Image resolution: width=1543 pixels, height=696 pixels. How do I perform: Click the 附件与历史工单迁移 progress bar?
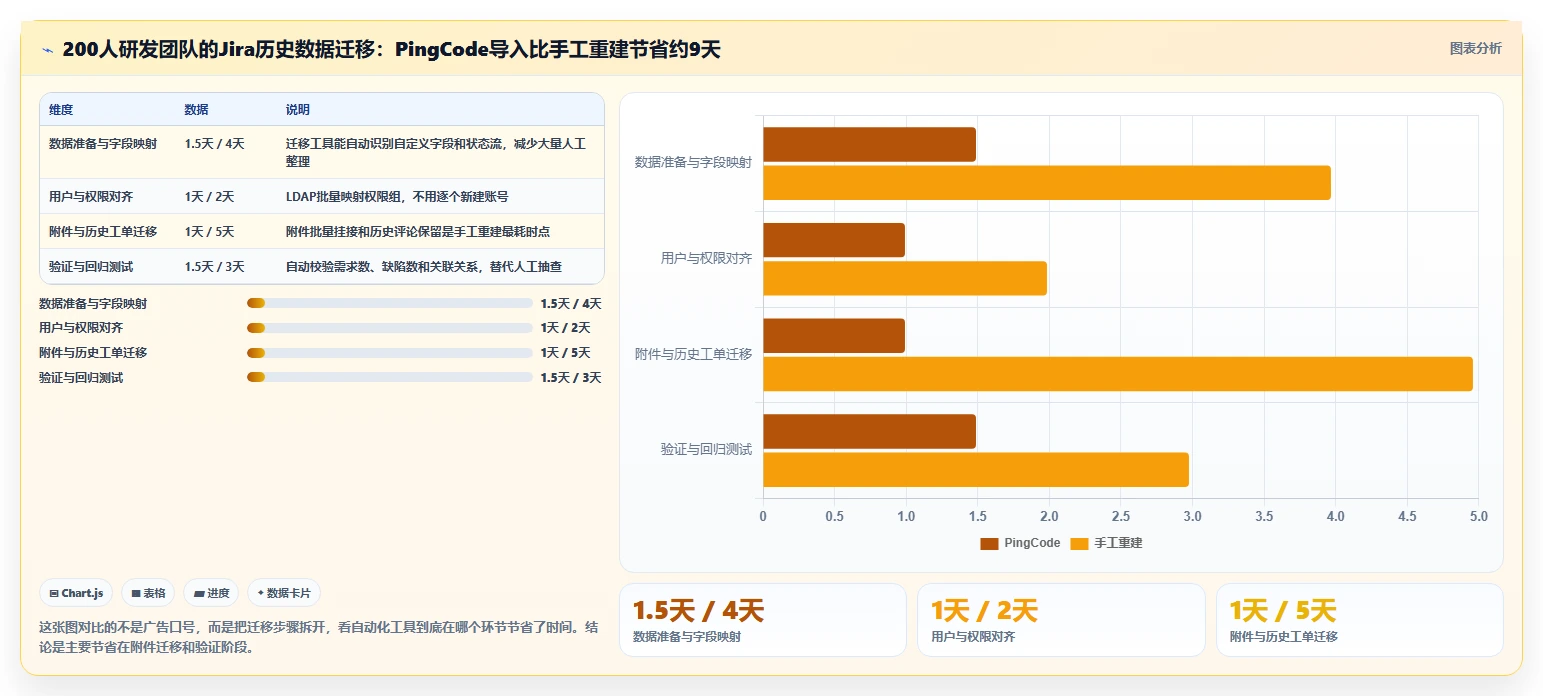(389, 352)
